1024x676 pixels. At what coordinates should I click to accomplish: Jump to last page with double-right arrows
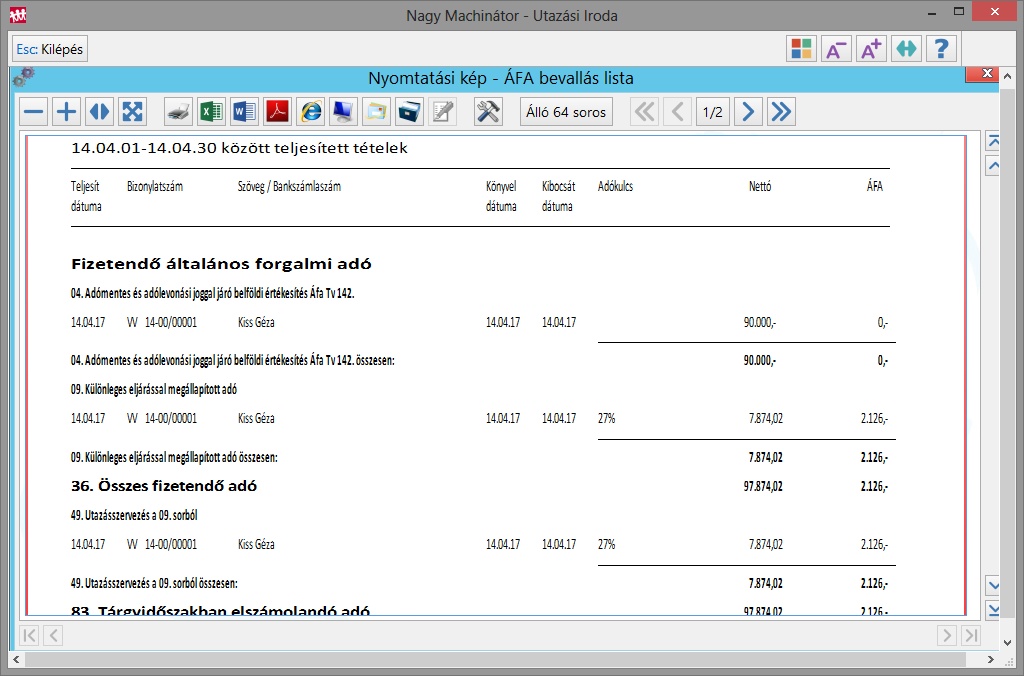point(781,112)
